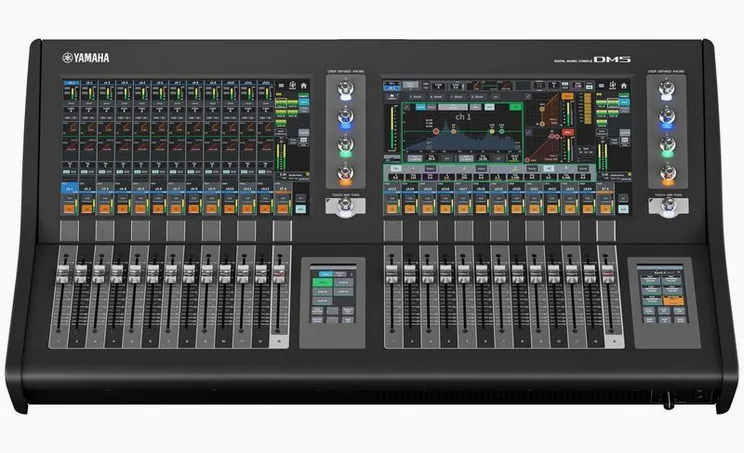This screenshot has width=744, height=453.
Task: Open the menu list icon on left touchscreen
Action: pyautogui.click(x=281, y=86)
